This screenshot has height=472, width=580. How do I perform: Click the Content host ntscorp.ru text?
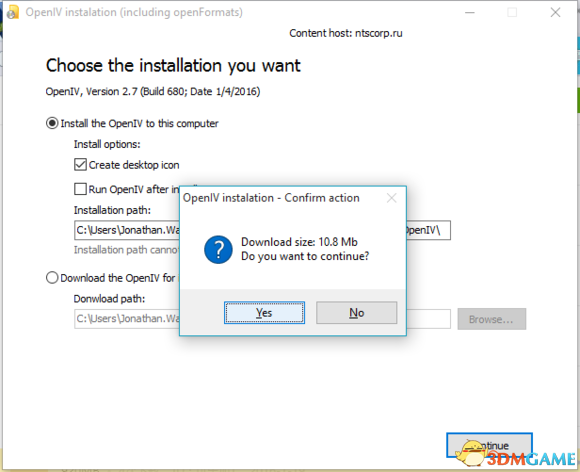[345, 33]
